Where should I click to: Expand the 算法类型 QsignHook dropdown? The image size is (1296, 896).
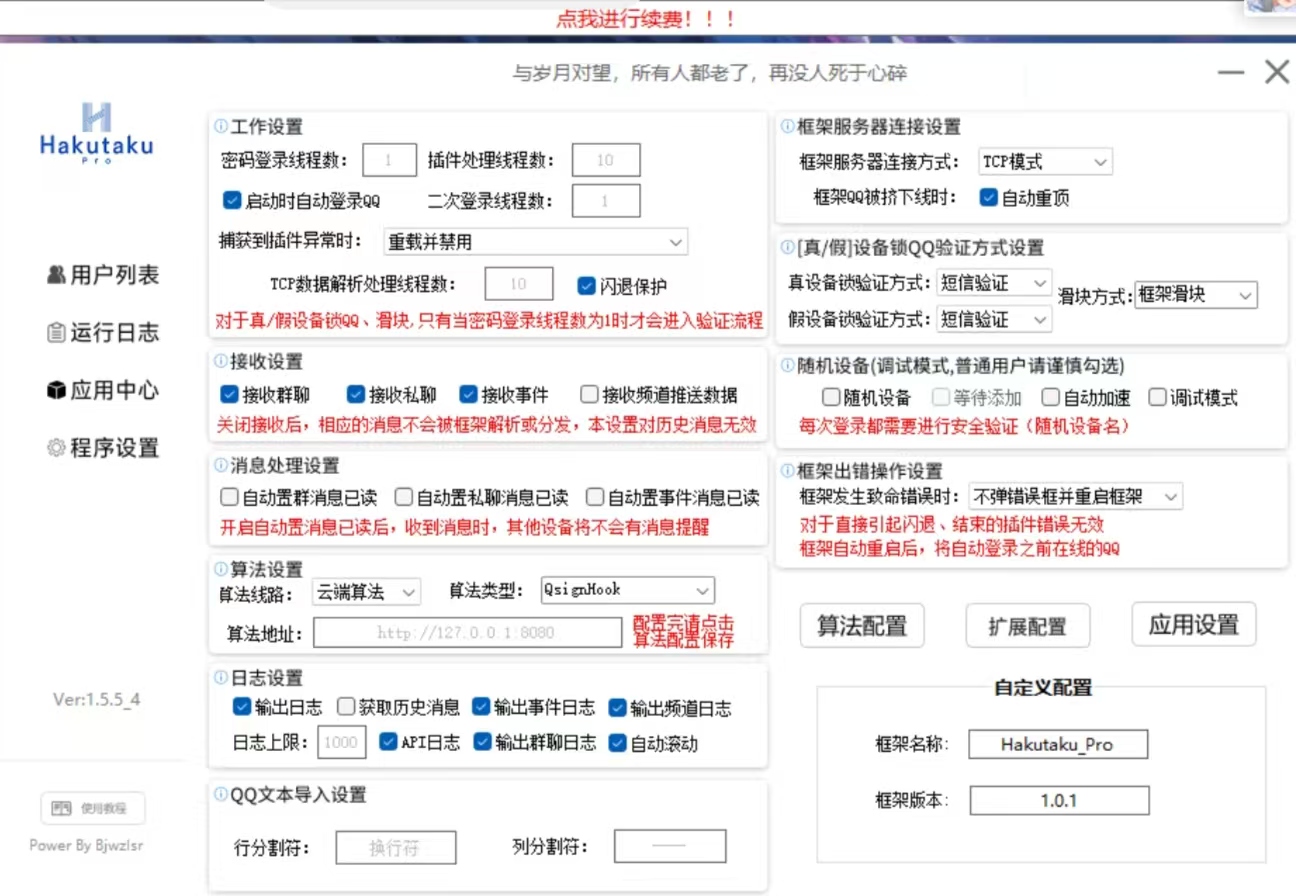pos(627,590)
